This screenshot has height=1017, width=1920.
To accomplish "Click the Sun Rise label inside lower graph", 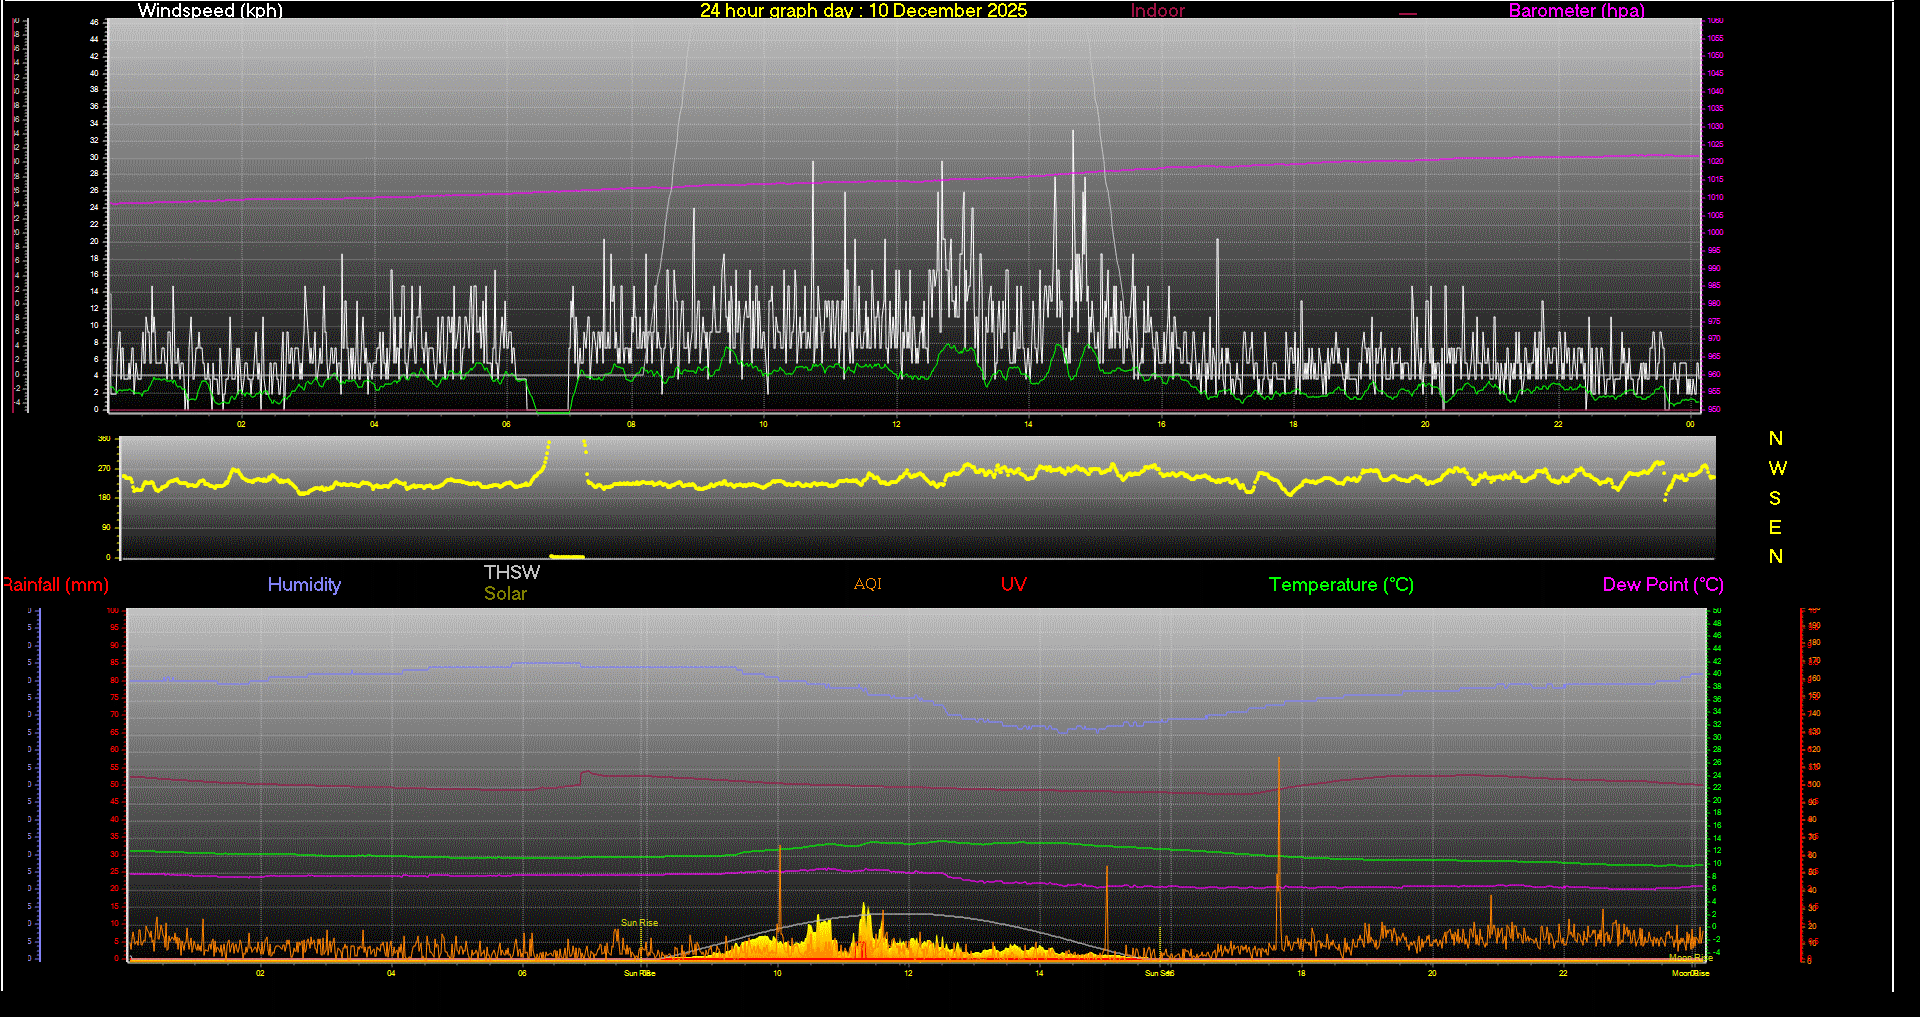I will click(x=639, y=923).
